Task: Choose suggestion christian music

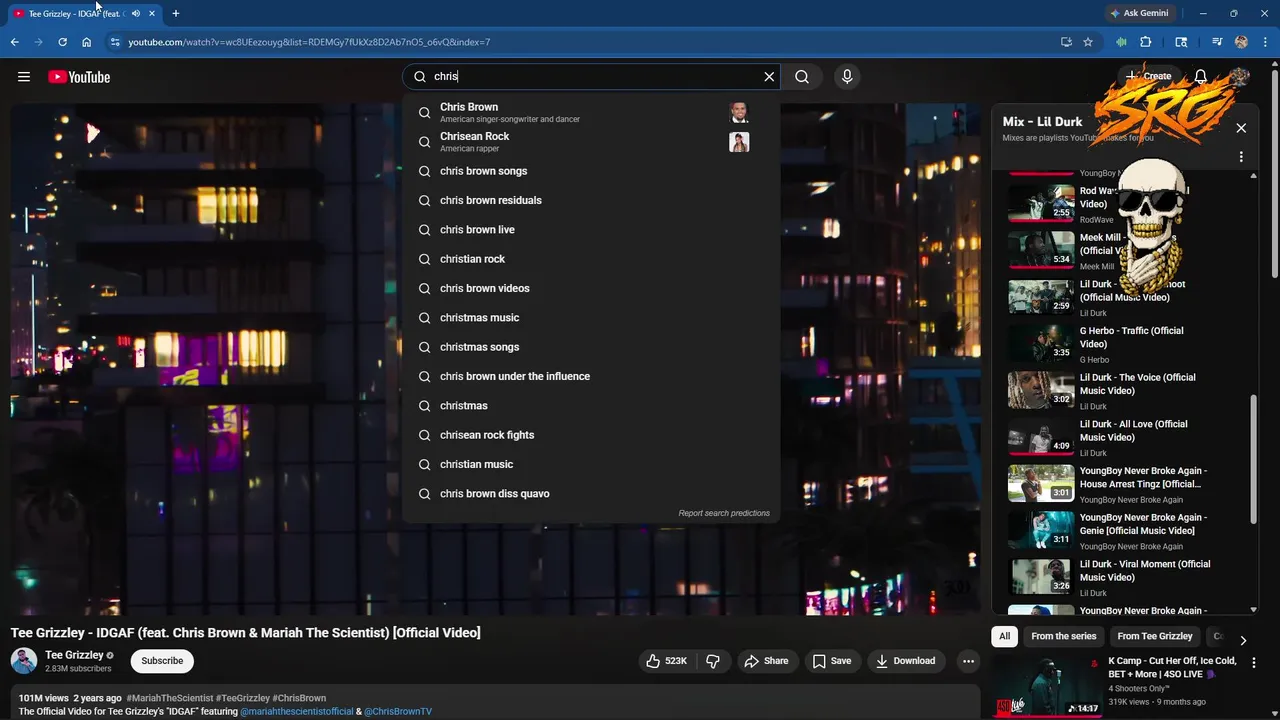Action: pos(591,464)
